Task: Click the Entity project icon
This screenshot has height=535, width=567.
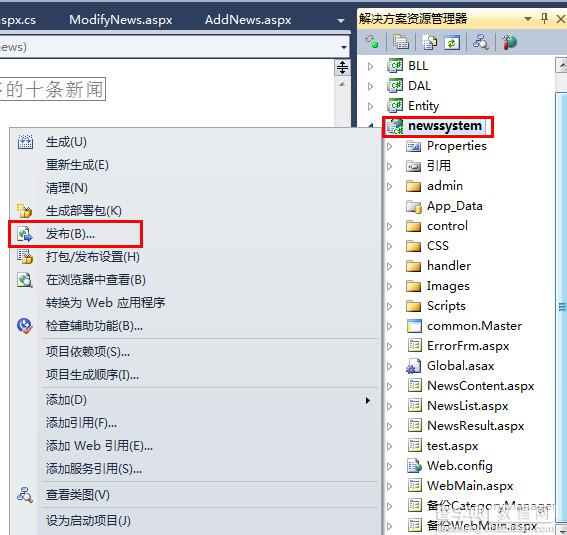Action: point(395,106)
